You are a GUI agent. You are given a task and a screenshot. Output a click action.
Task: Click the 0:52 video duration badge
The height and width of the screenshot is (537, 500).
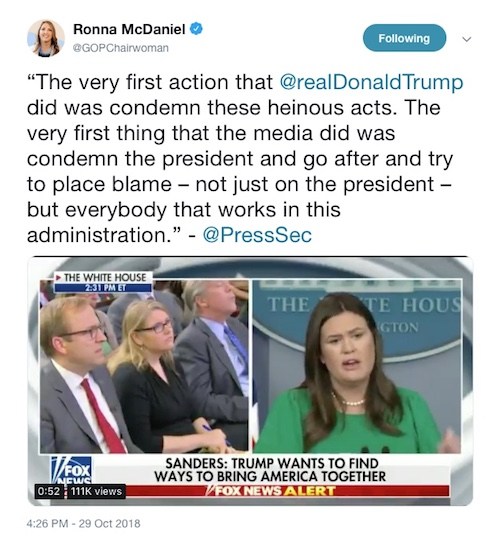coord(48,491)
